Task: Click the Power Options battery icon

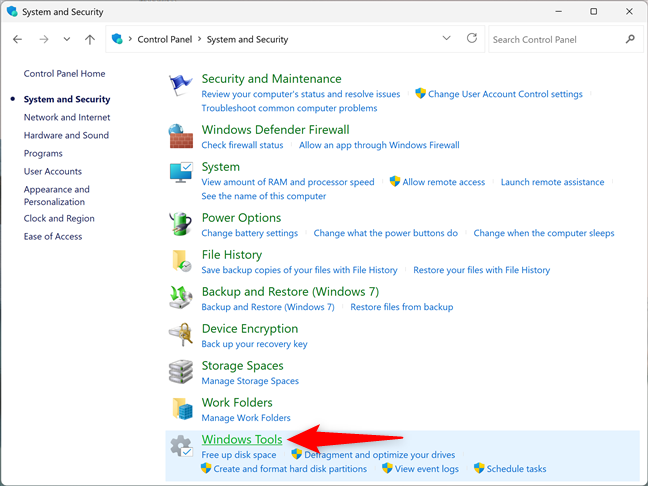Action: (x=181, y=224)
